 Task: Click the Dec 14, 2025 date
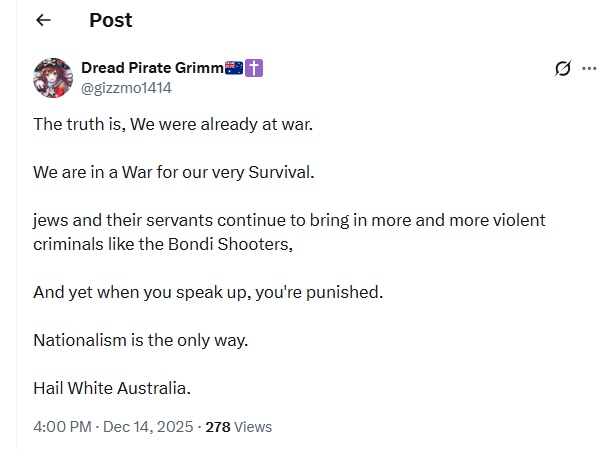click(148, 426)
